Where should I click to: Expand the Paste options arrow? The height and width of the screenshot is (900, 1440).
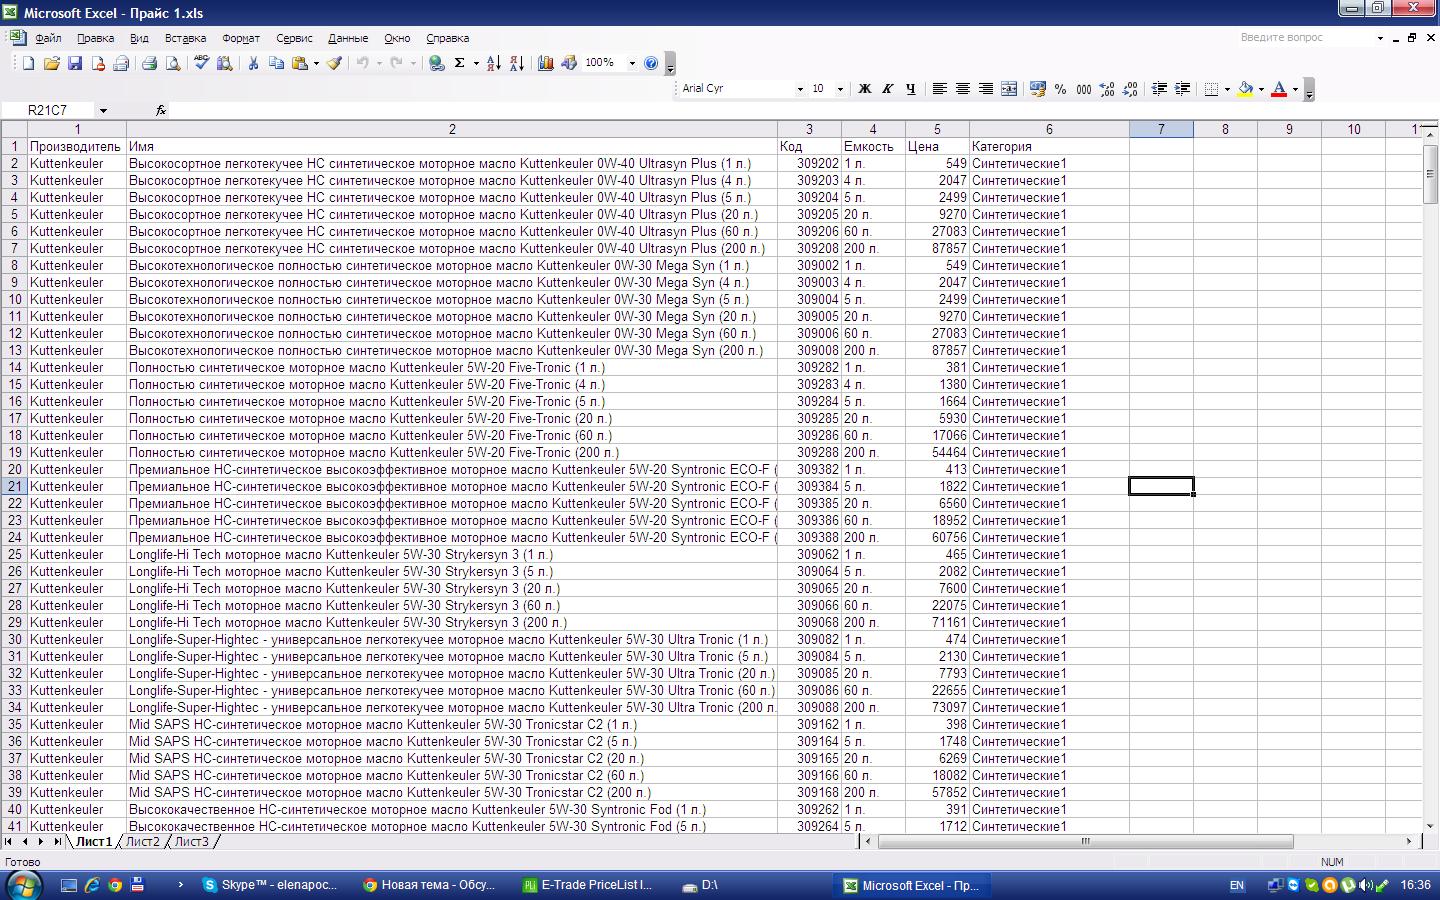tap(316, 63)
